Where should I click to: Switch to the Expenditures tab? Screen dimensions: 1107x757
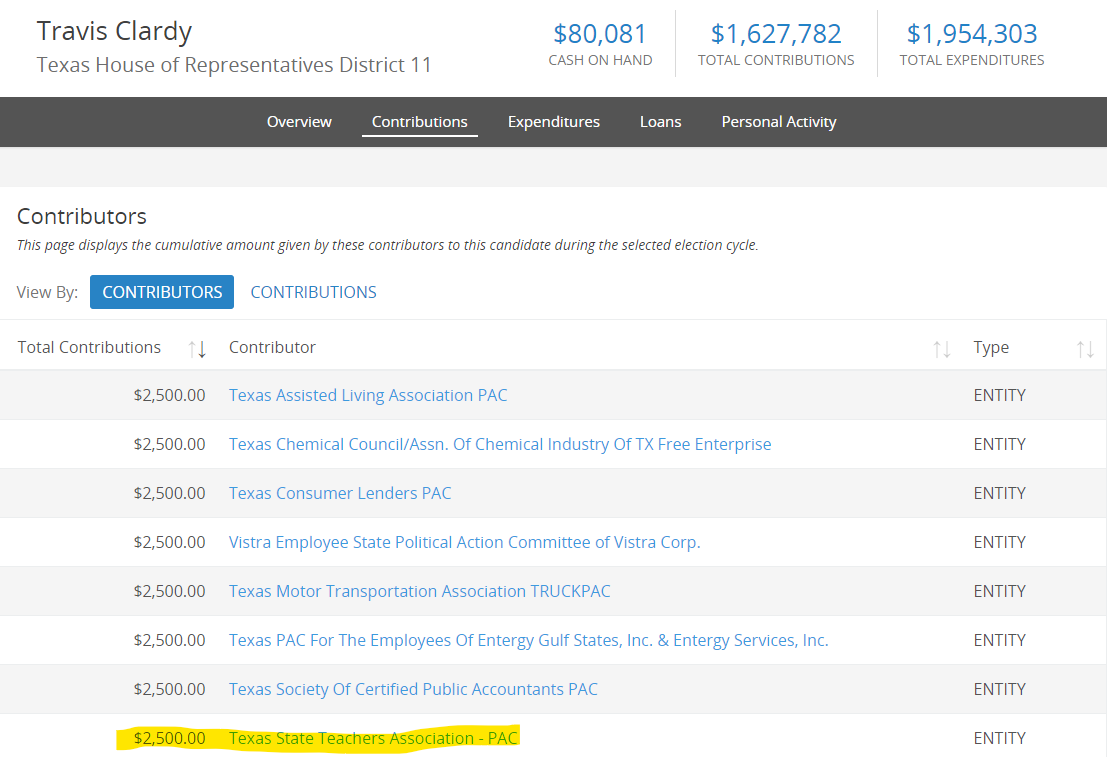point(554,121)
